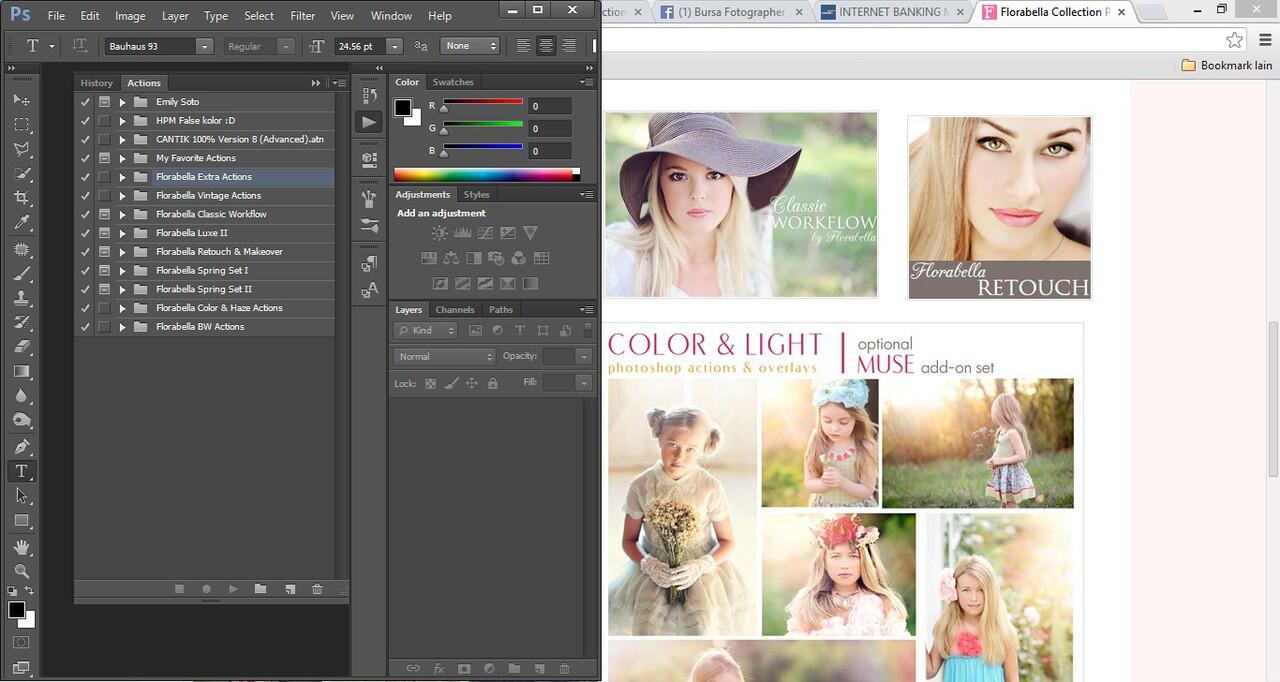
Task: Toggle checkmark for HPM False kolor set
Action: [85, 121]
